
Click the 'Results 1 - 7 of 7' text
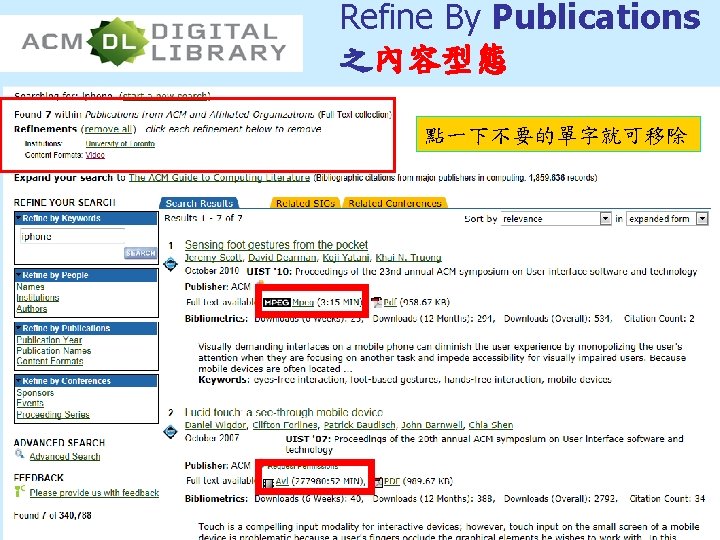pos(203,218)
